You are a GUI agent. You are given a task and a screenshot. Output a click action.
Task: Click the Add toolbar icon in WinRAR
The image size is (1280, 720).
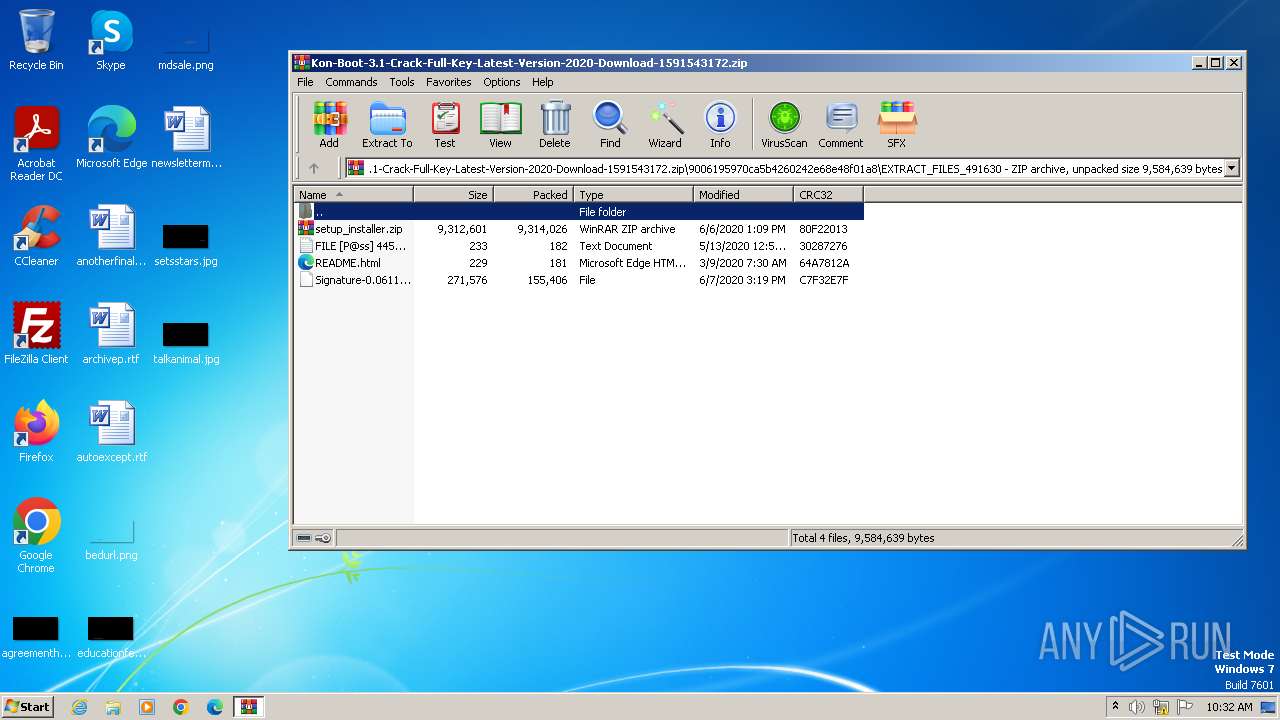point(329,125)
